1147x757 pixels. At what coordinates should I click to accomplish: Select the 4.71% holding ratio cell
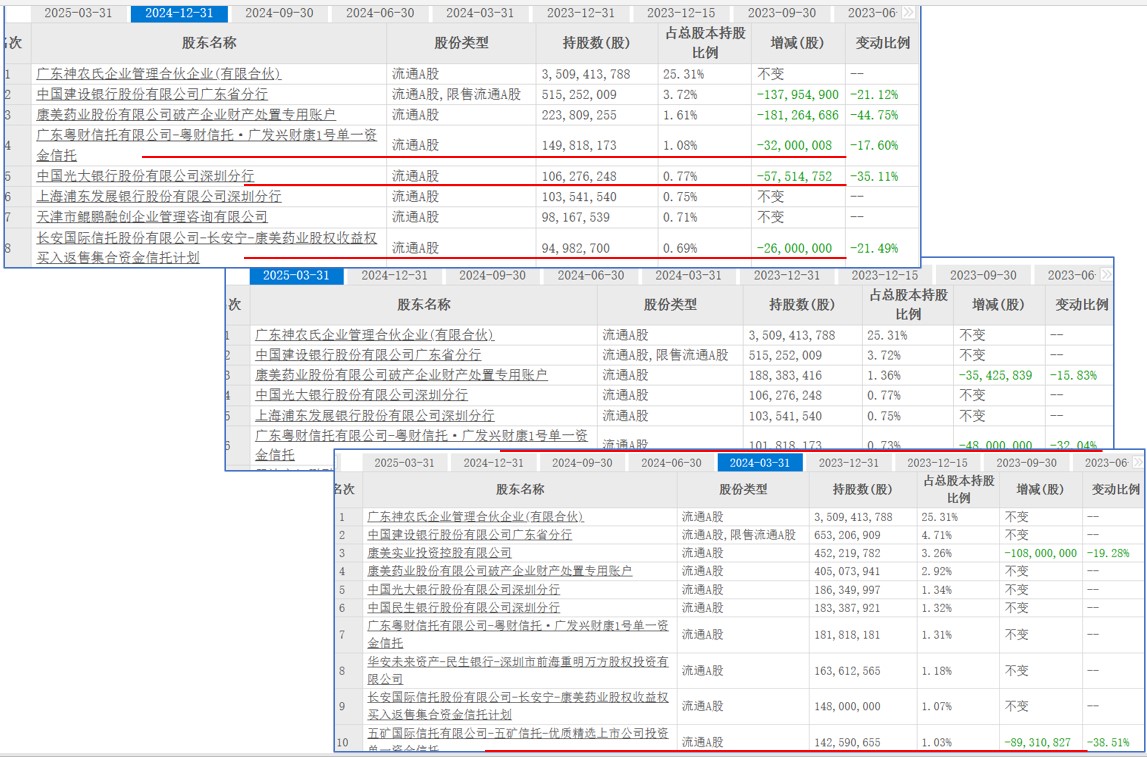point(936,535)
